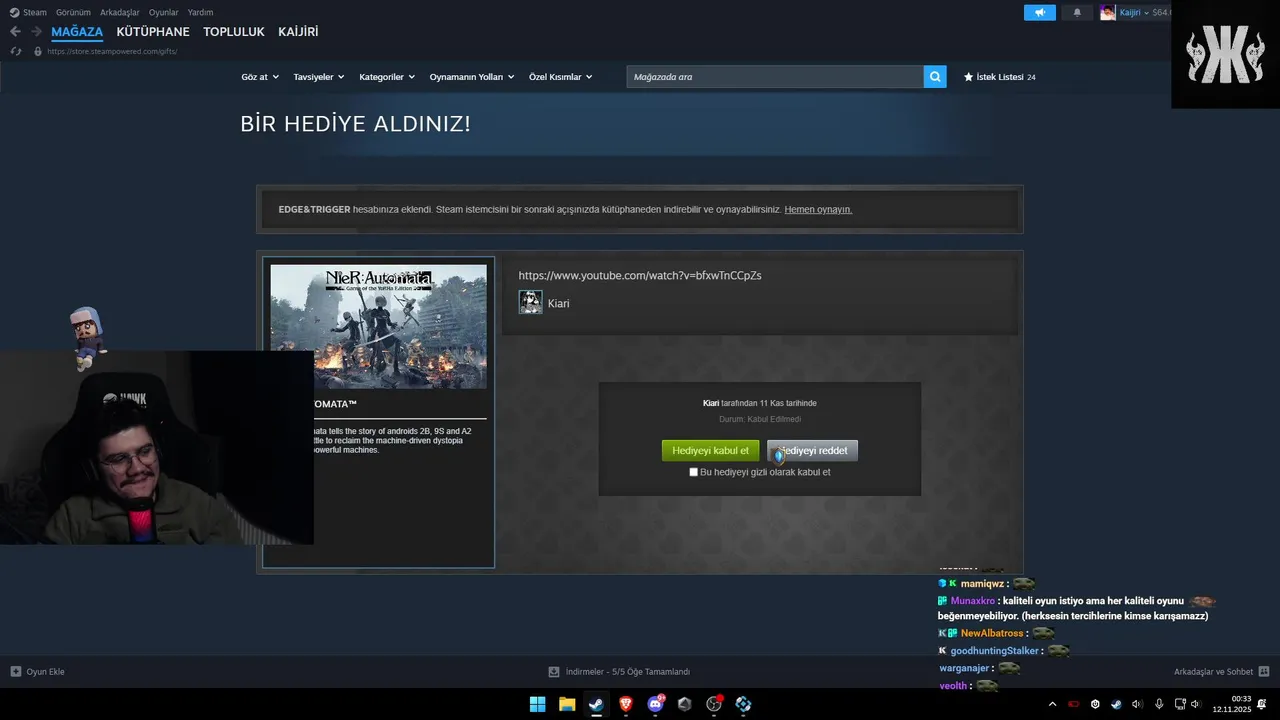
Task: Open the Oyunlar menu
Action: [x=164, y=12]
